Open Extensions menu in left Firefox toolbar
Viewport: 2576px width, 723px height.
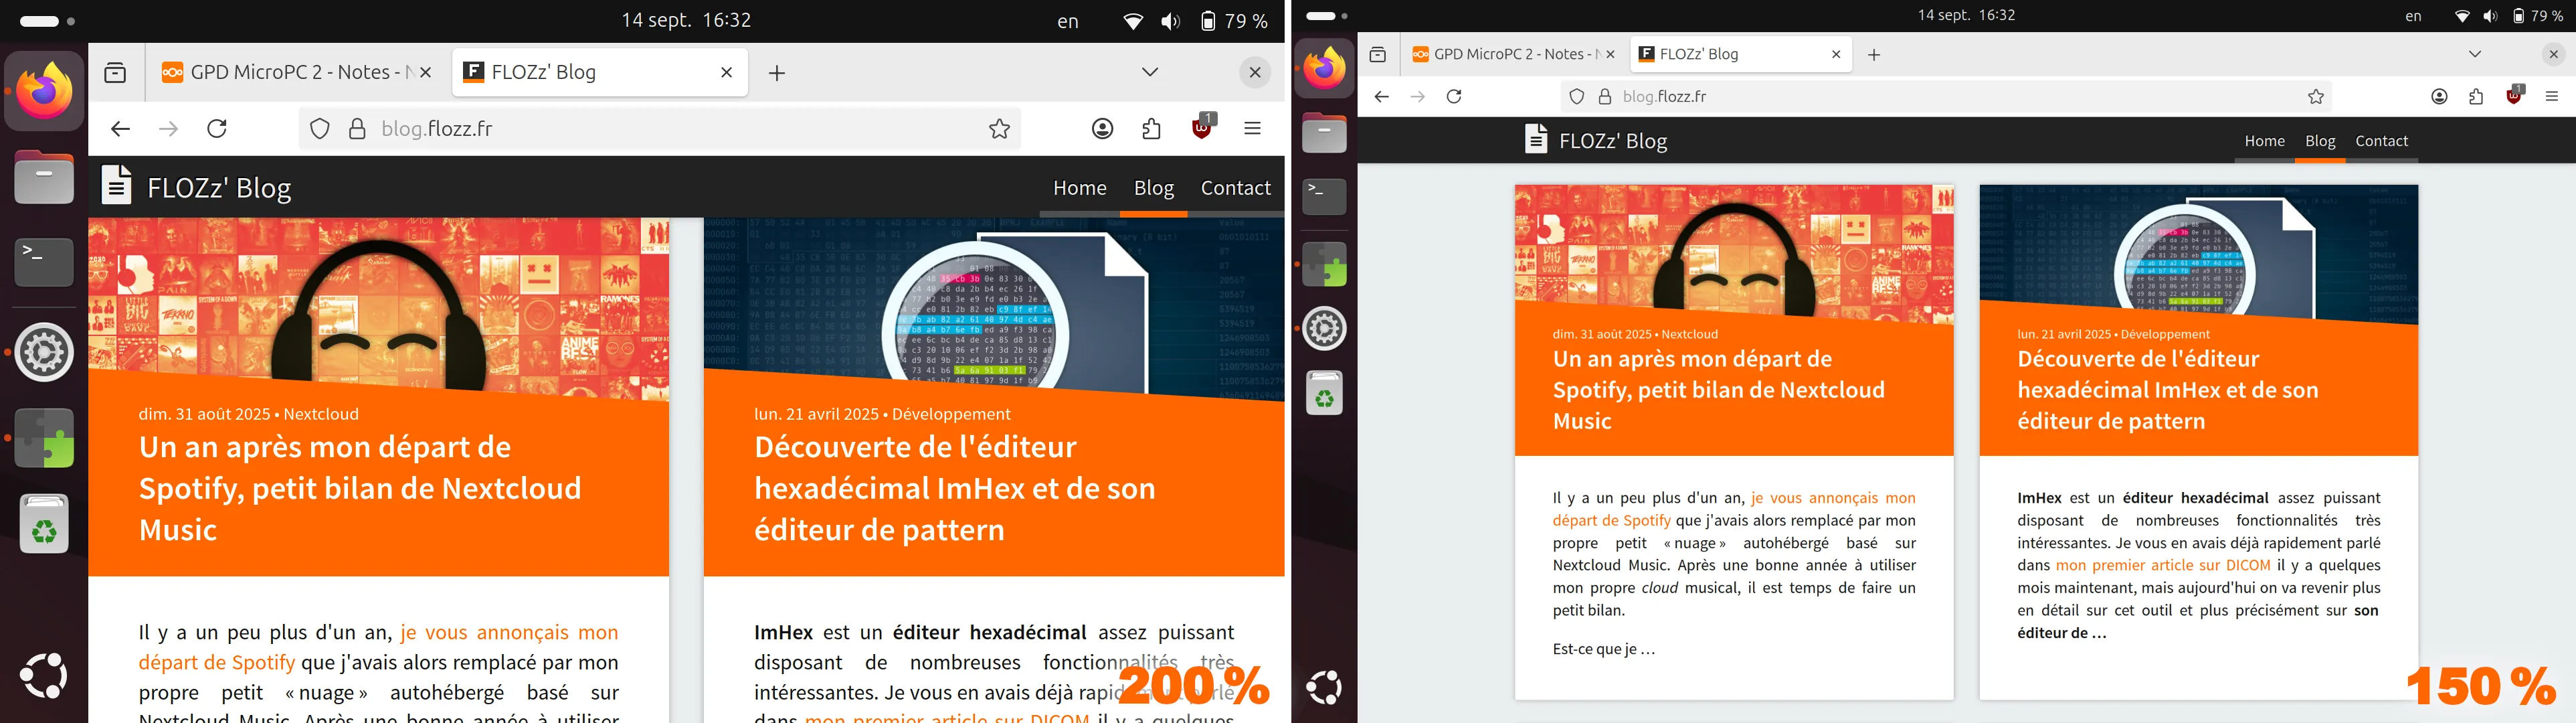click(x=1151, y=129)
